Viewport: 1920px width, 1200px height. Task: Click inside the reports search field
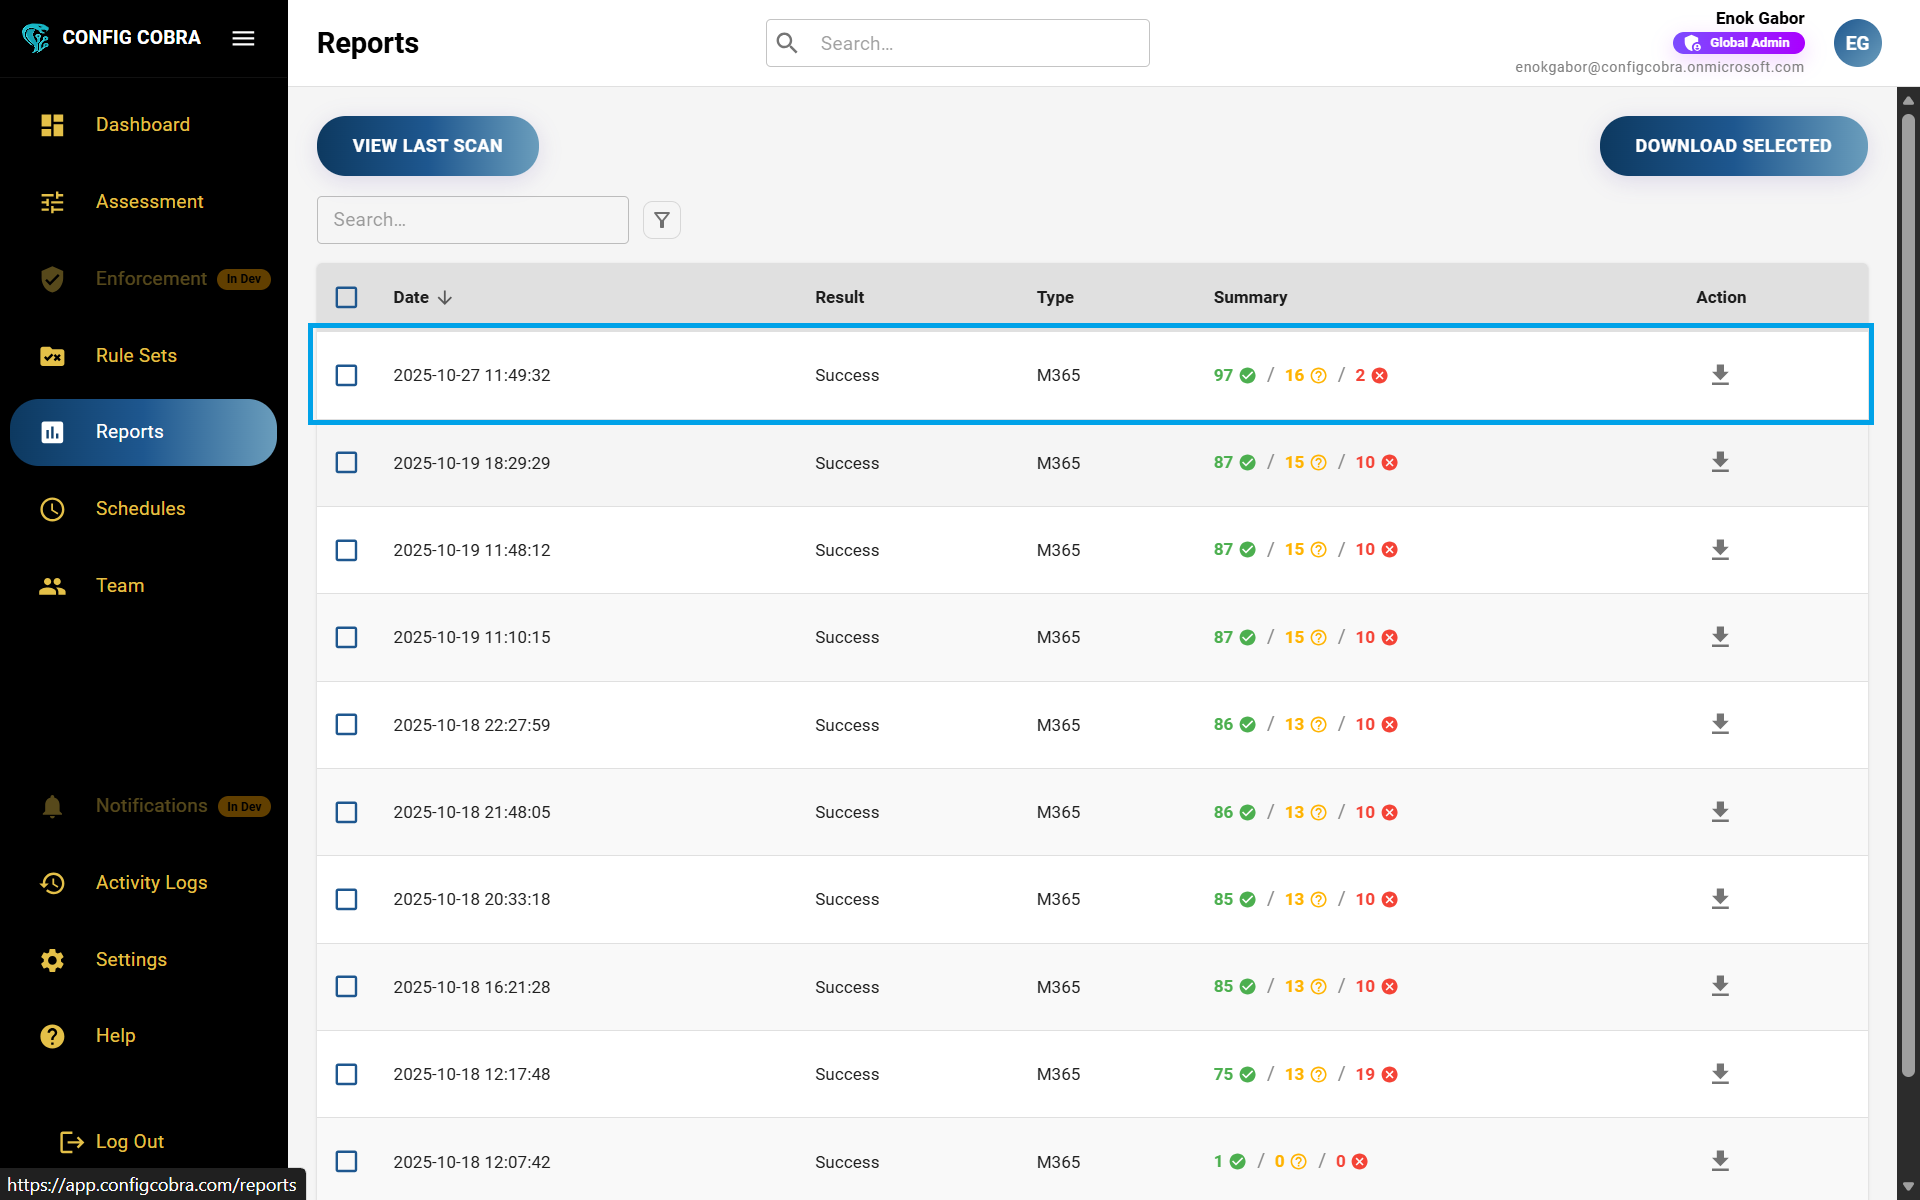[473, 219]
